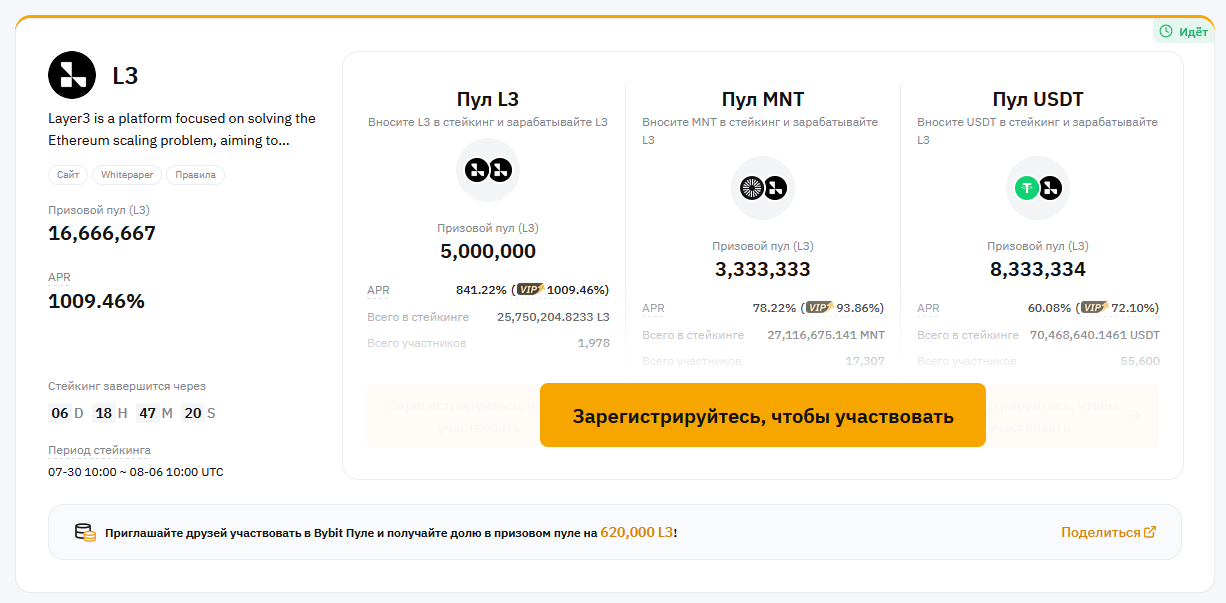Click the token pair icon under Пул MNT
1226x603 pixels.
[x=763, y=188]
